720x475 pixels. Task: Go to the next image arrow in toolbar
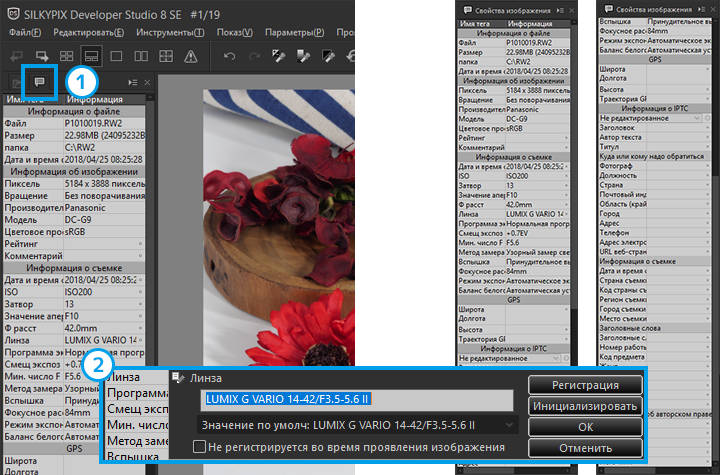42,57
